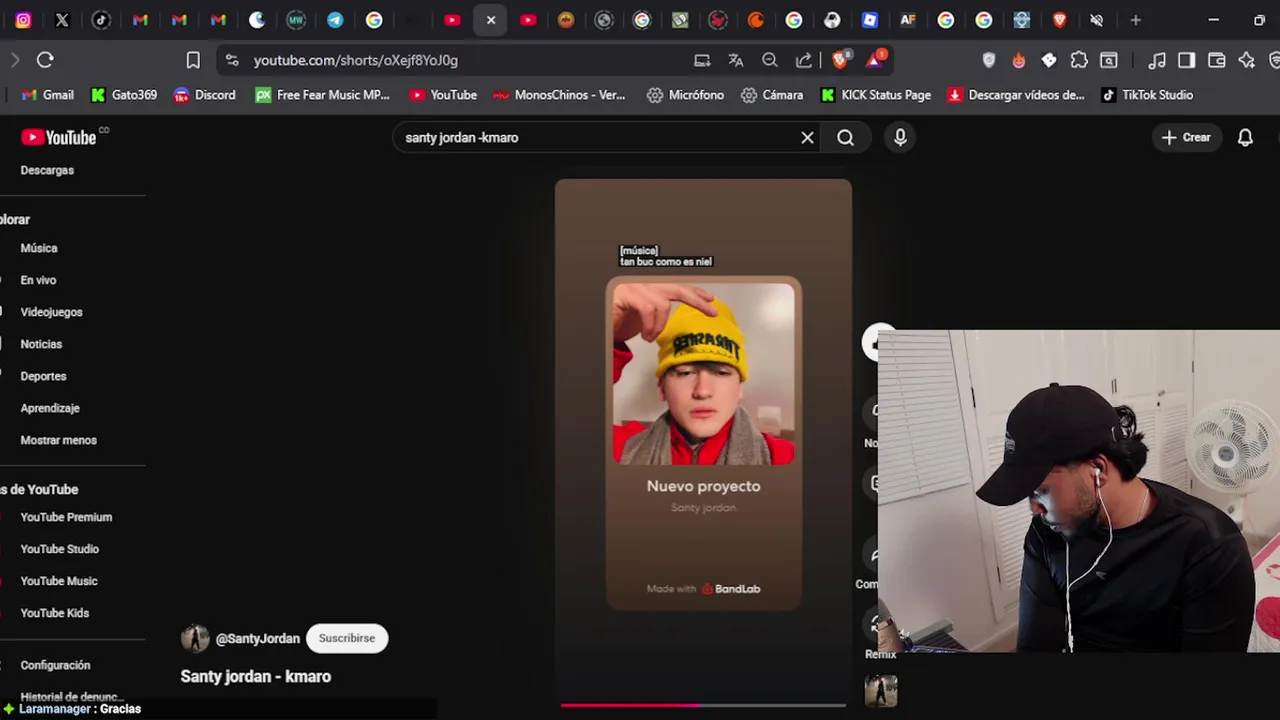Image resolution: width=1280 pixels, height=720 pixels.
Task: Open En vivo in sidebar
Action: [x=38, y=280]
